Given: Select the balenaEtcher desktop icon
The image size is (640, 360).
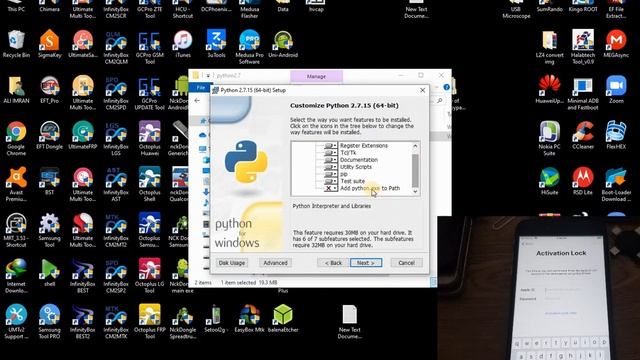Looking at the screenshot, I should click(283, 318).
